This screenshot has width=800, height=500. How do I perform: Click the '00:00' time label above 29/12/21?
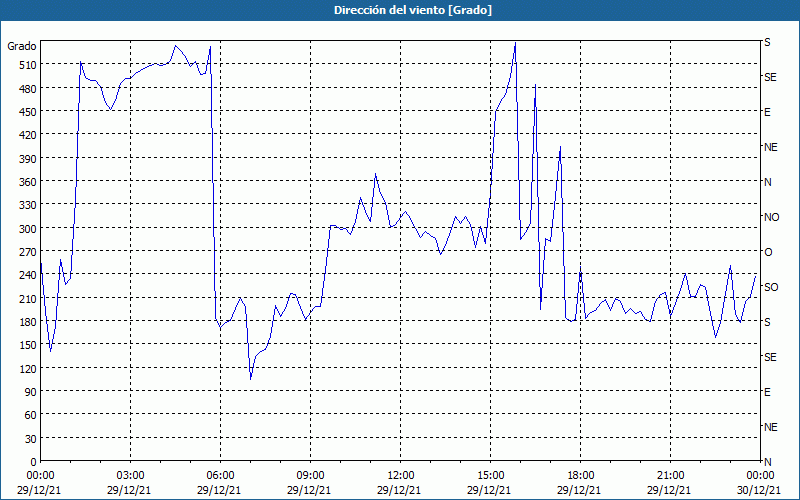point(40,476)
